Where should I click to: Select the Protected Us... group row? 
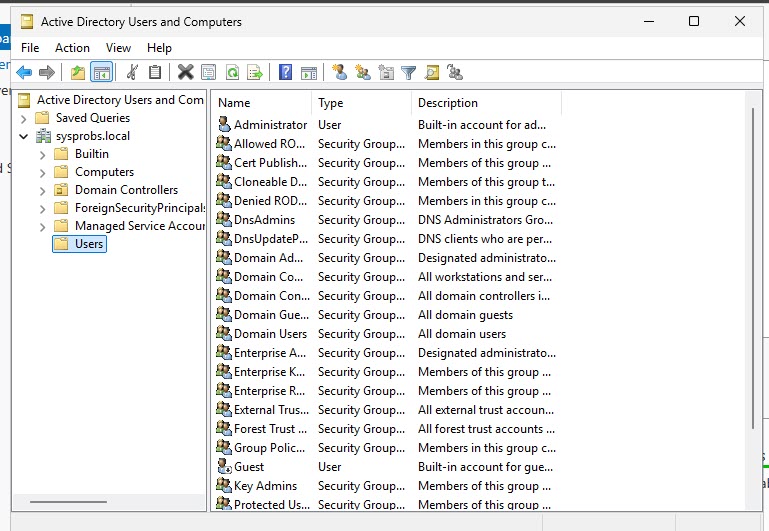386,505
